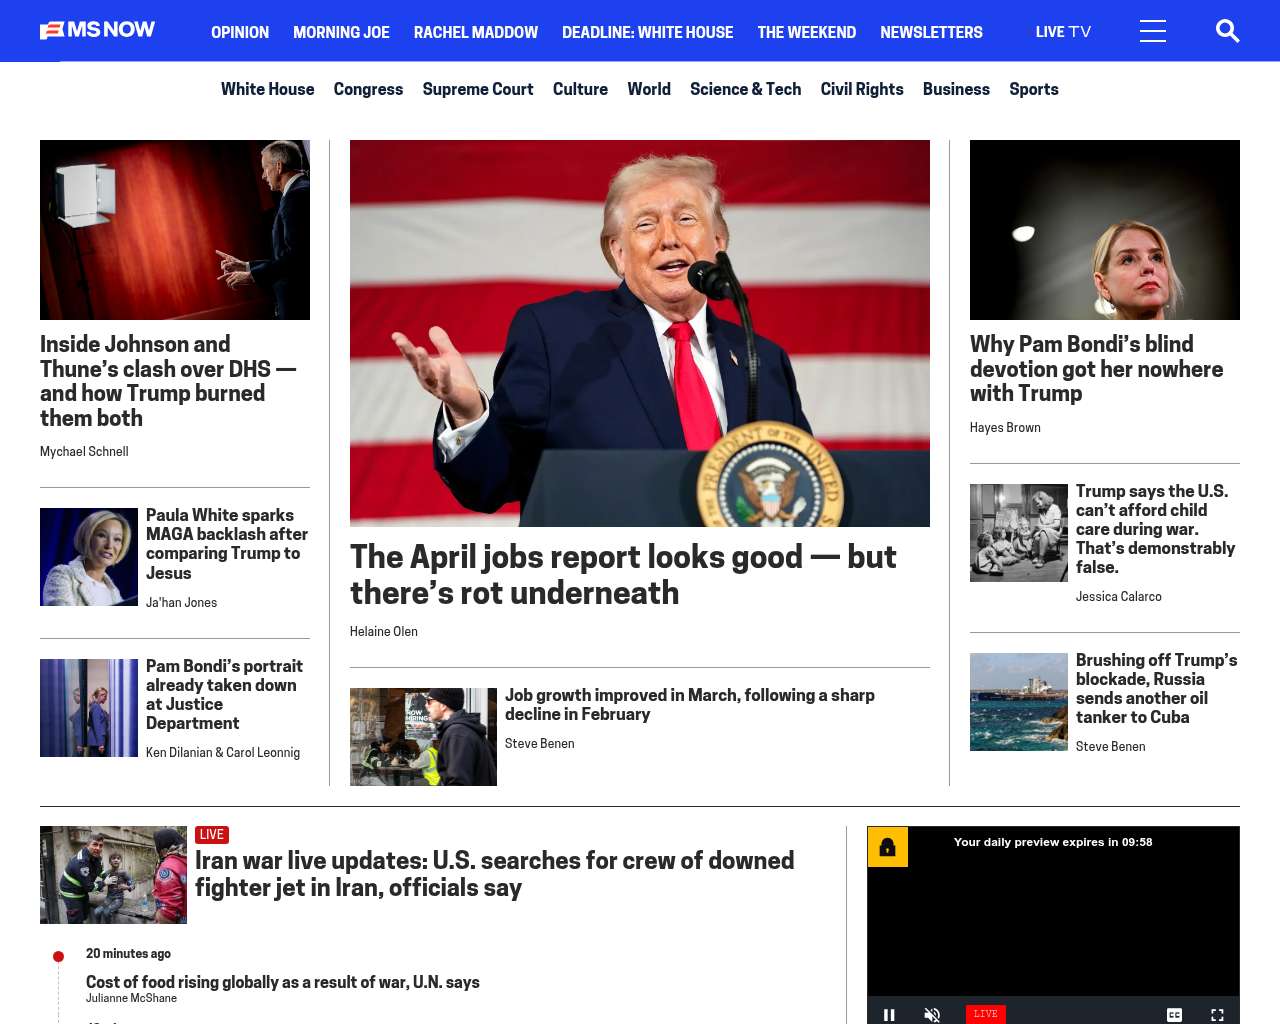Select Supreme Court in the topic navigation

coord(477,89)
